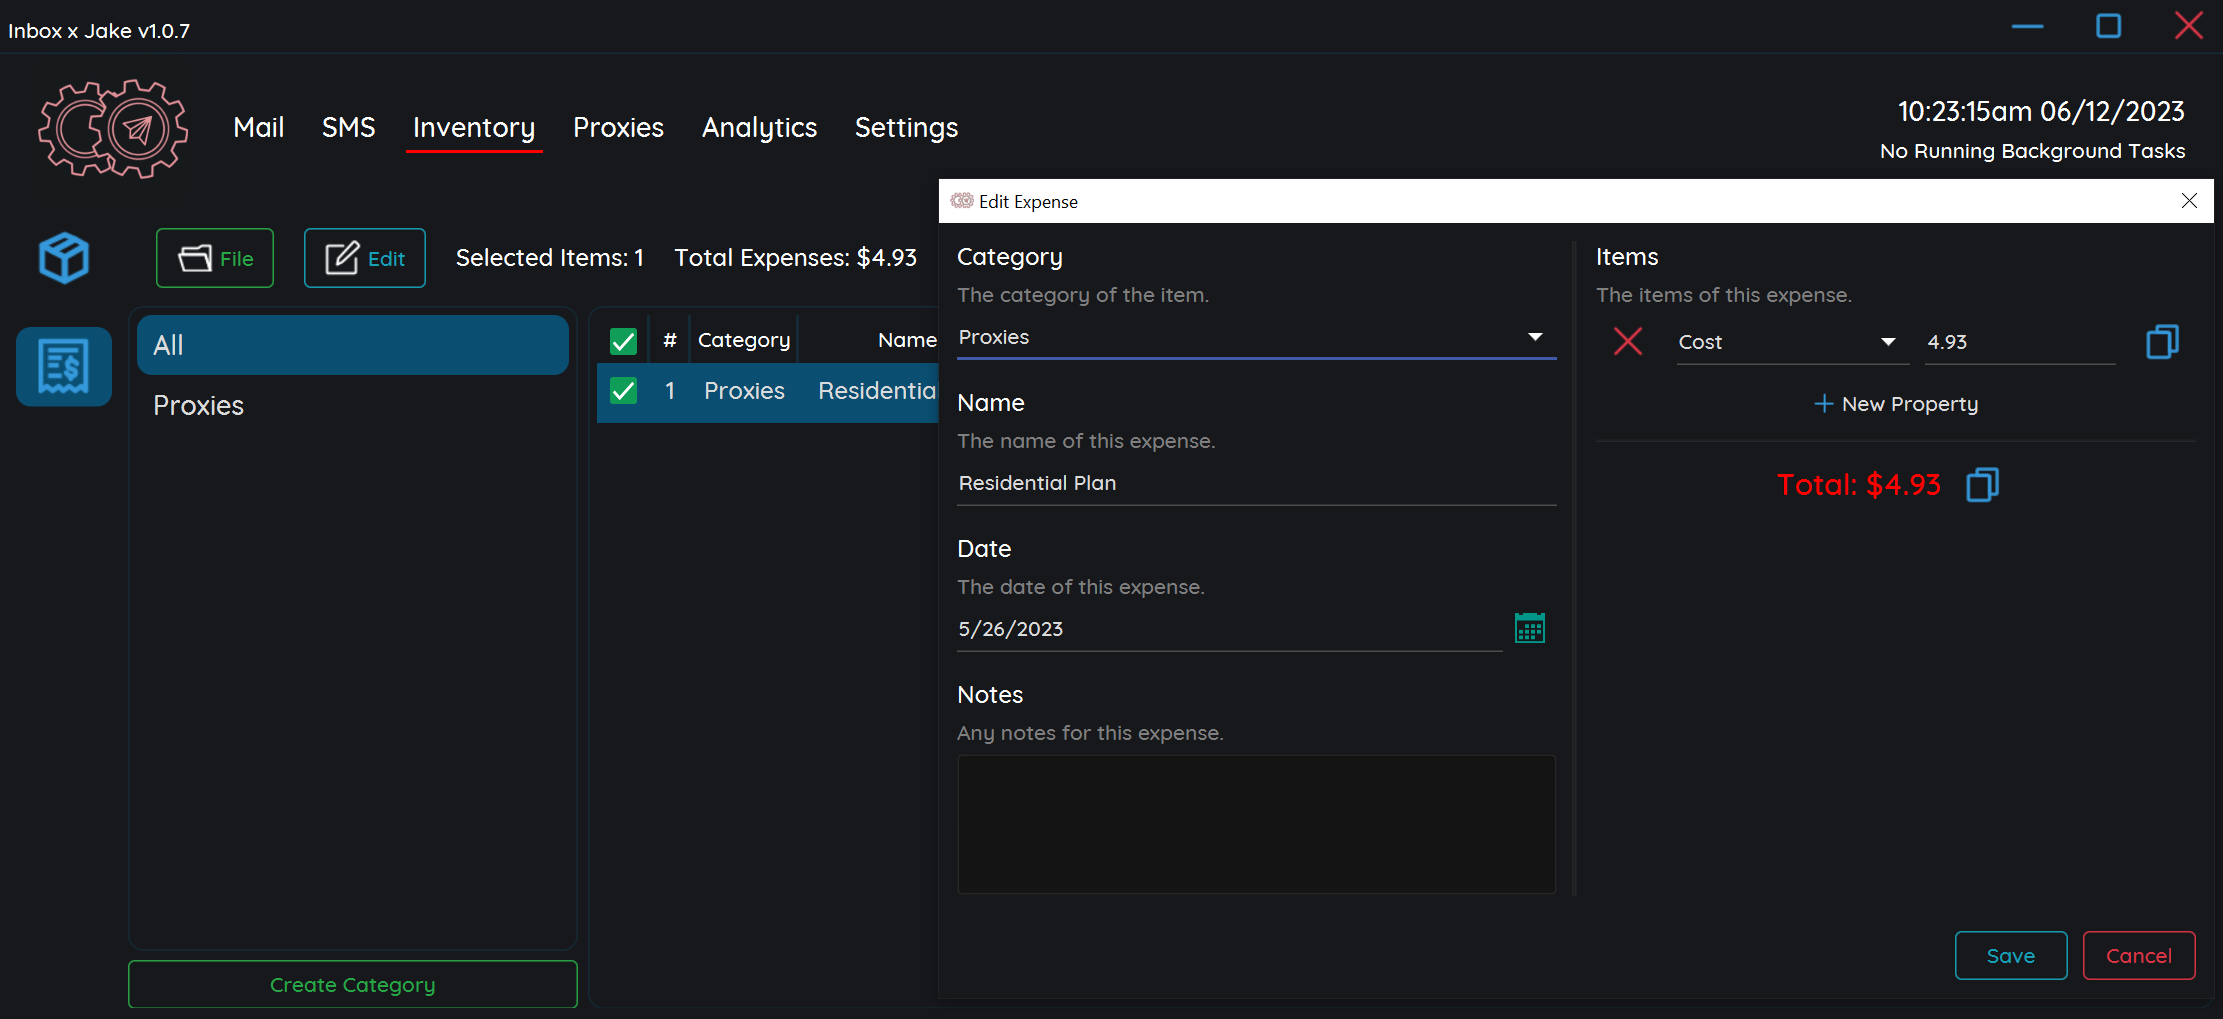Switch to the Analytics tab
Image resolution: width=2223 pixels, height=1019 pixels.
(x=759, y=128)
